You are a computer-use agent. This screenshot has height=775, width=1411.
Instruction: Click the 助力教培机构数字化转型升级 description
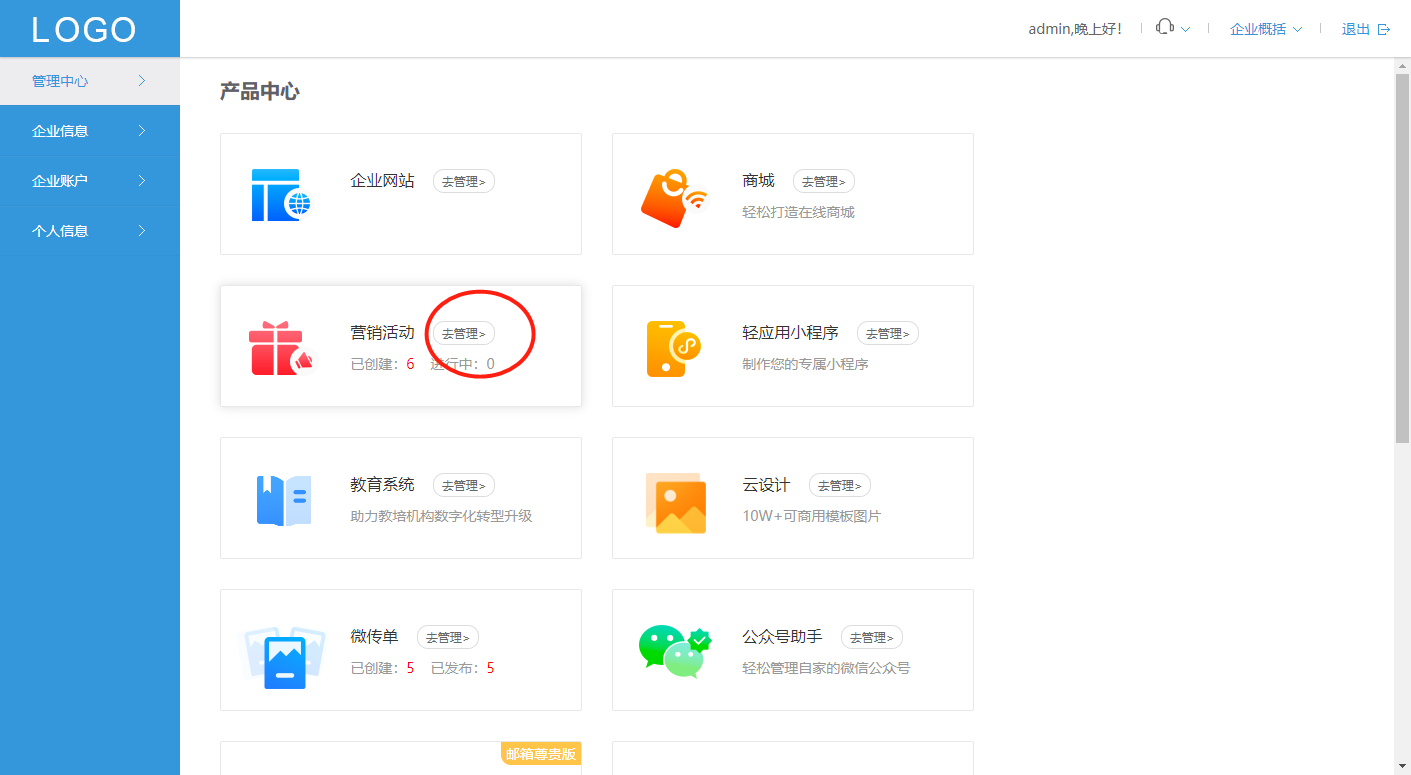tap(441, 516)
